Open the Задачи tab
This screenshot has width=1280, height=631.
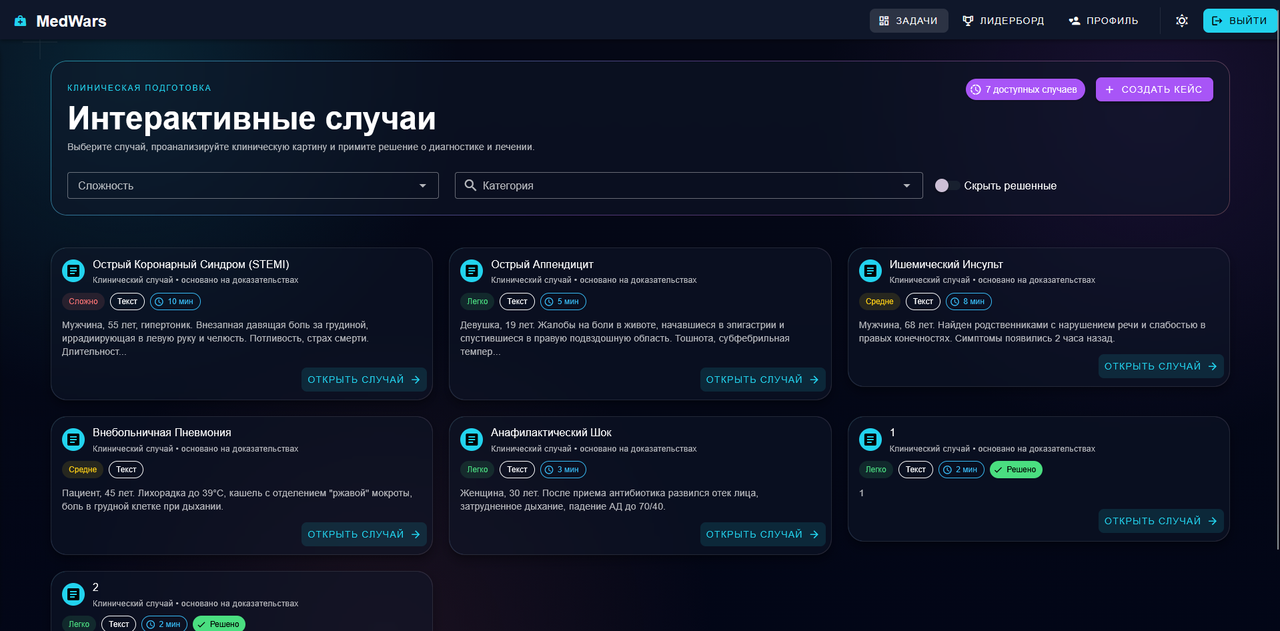tap(909, 21)
